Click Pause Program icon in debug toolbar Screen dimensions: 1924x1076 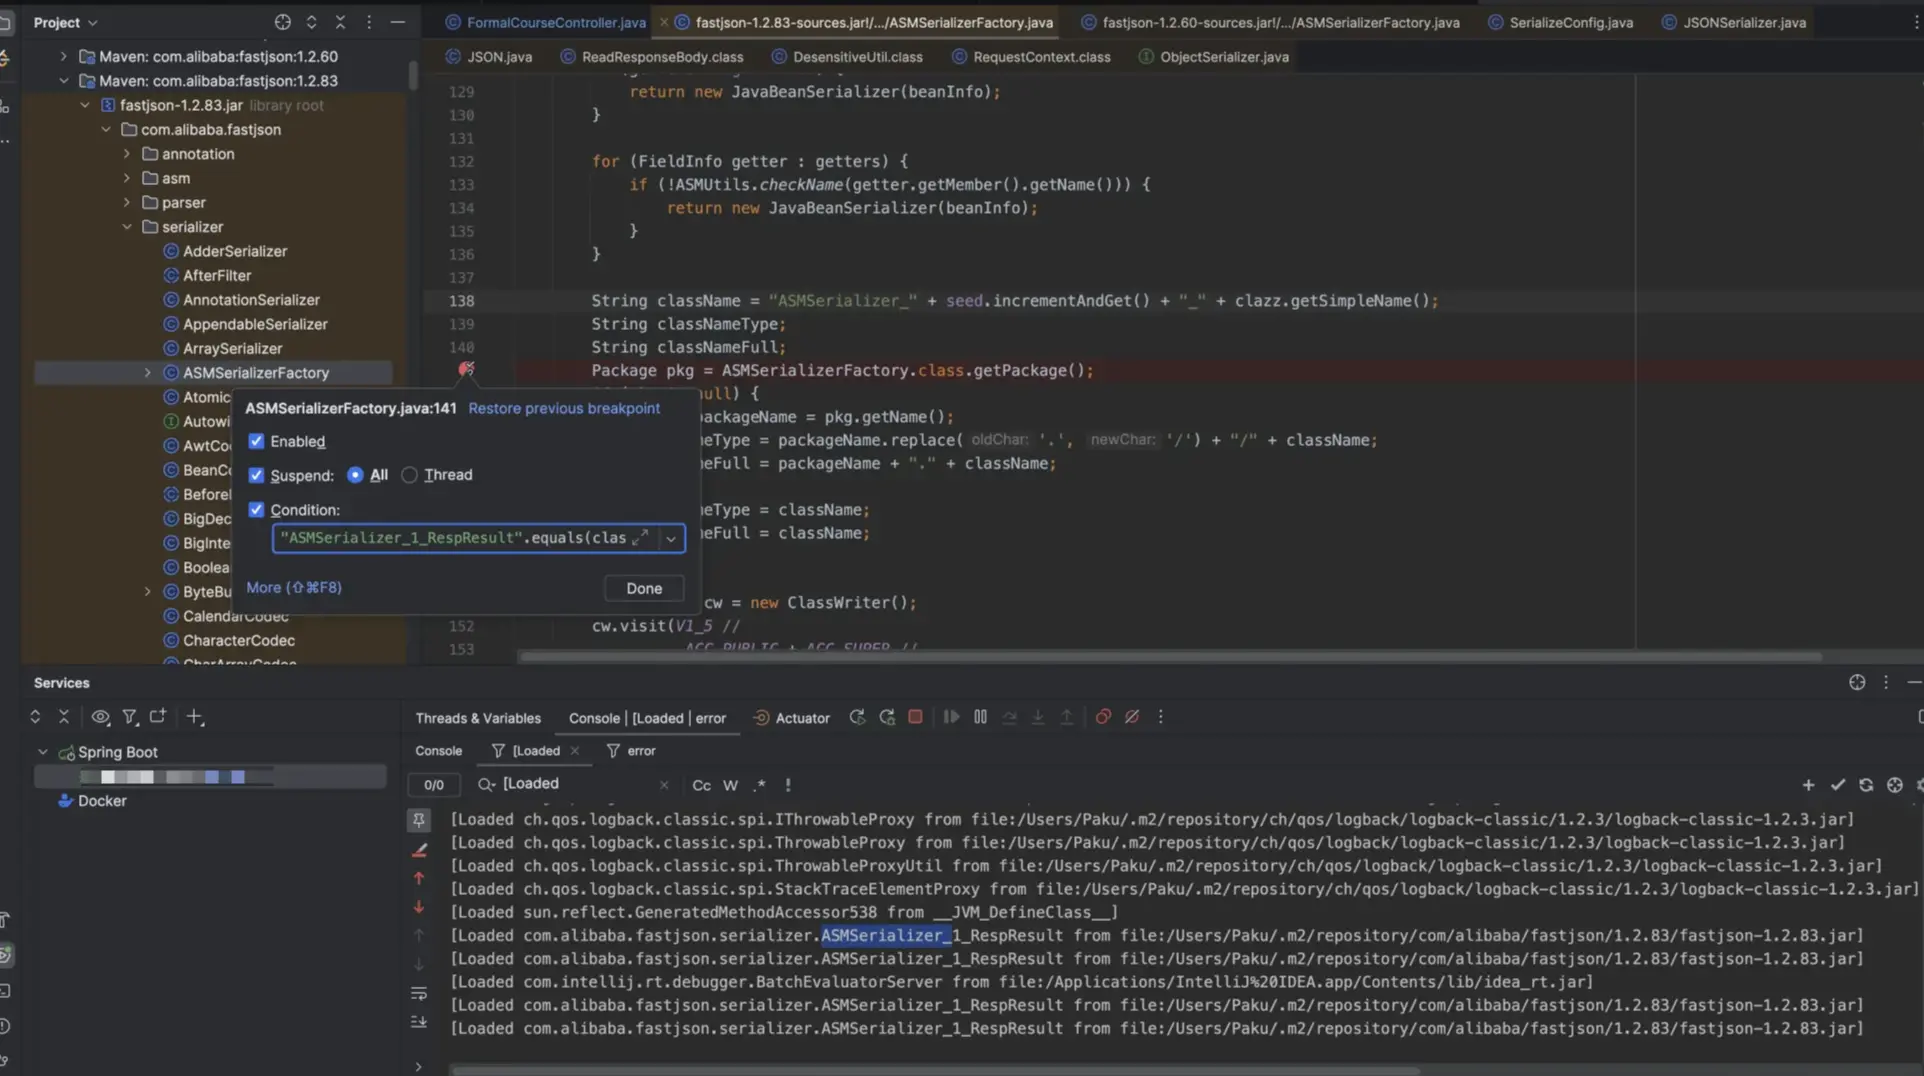pos(980,717)
